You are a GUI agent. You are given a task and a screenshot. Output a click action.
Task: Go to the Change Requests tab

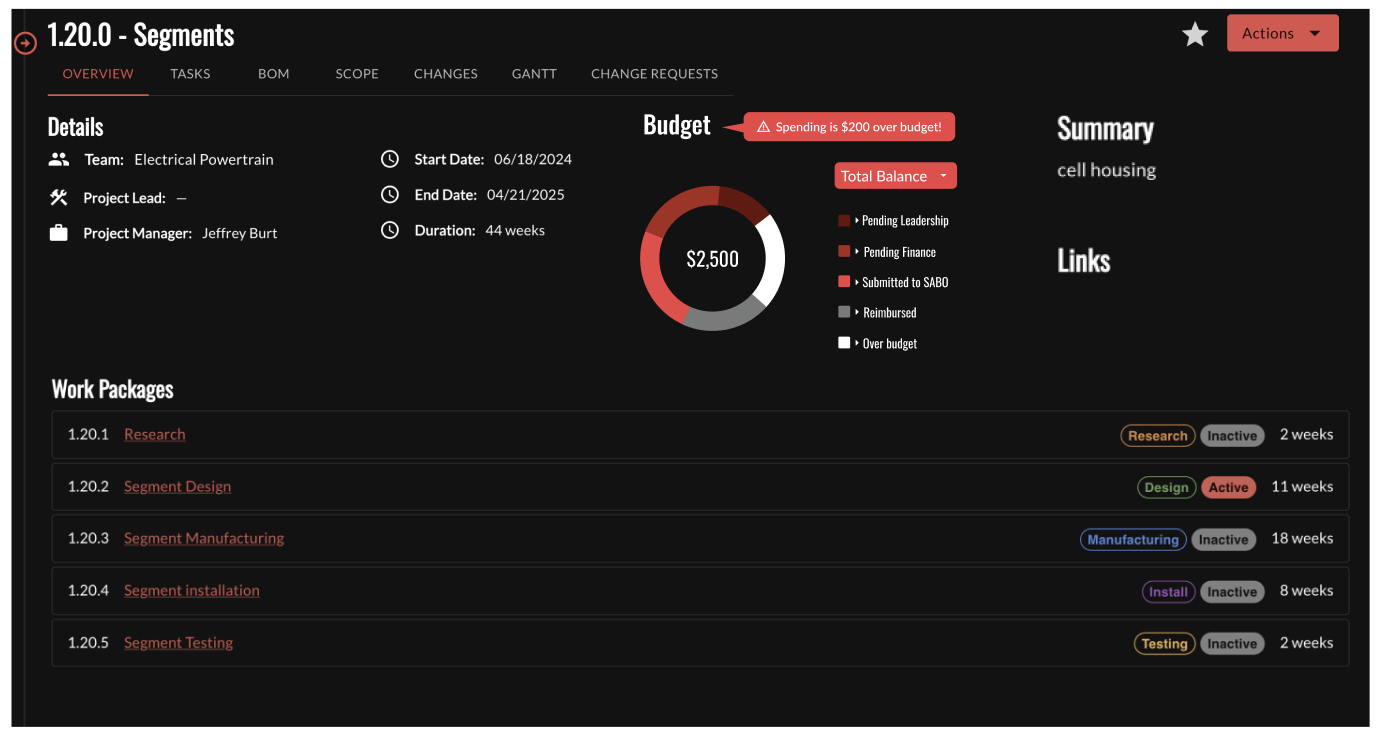pyautogui.click(x=654, y=74)
